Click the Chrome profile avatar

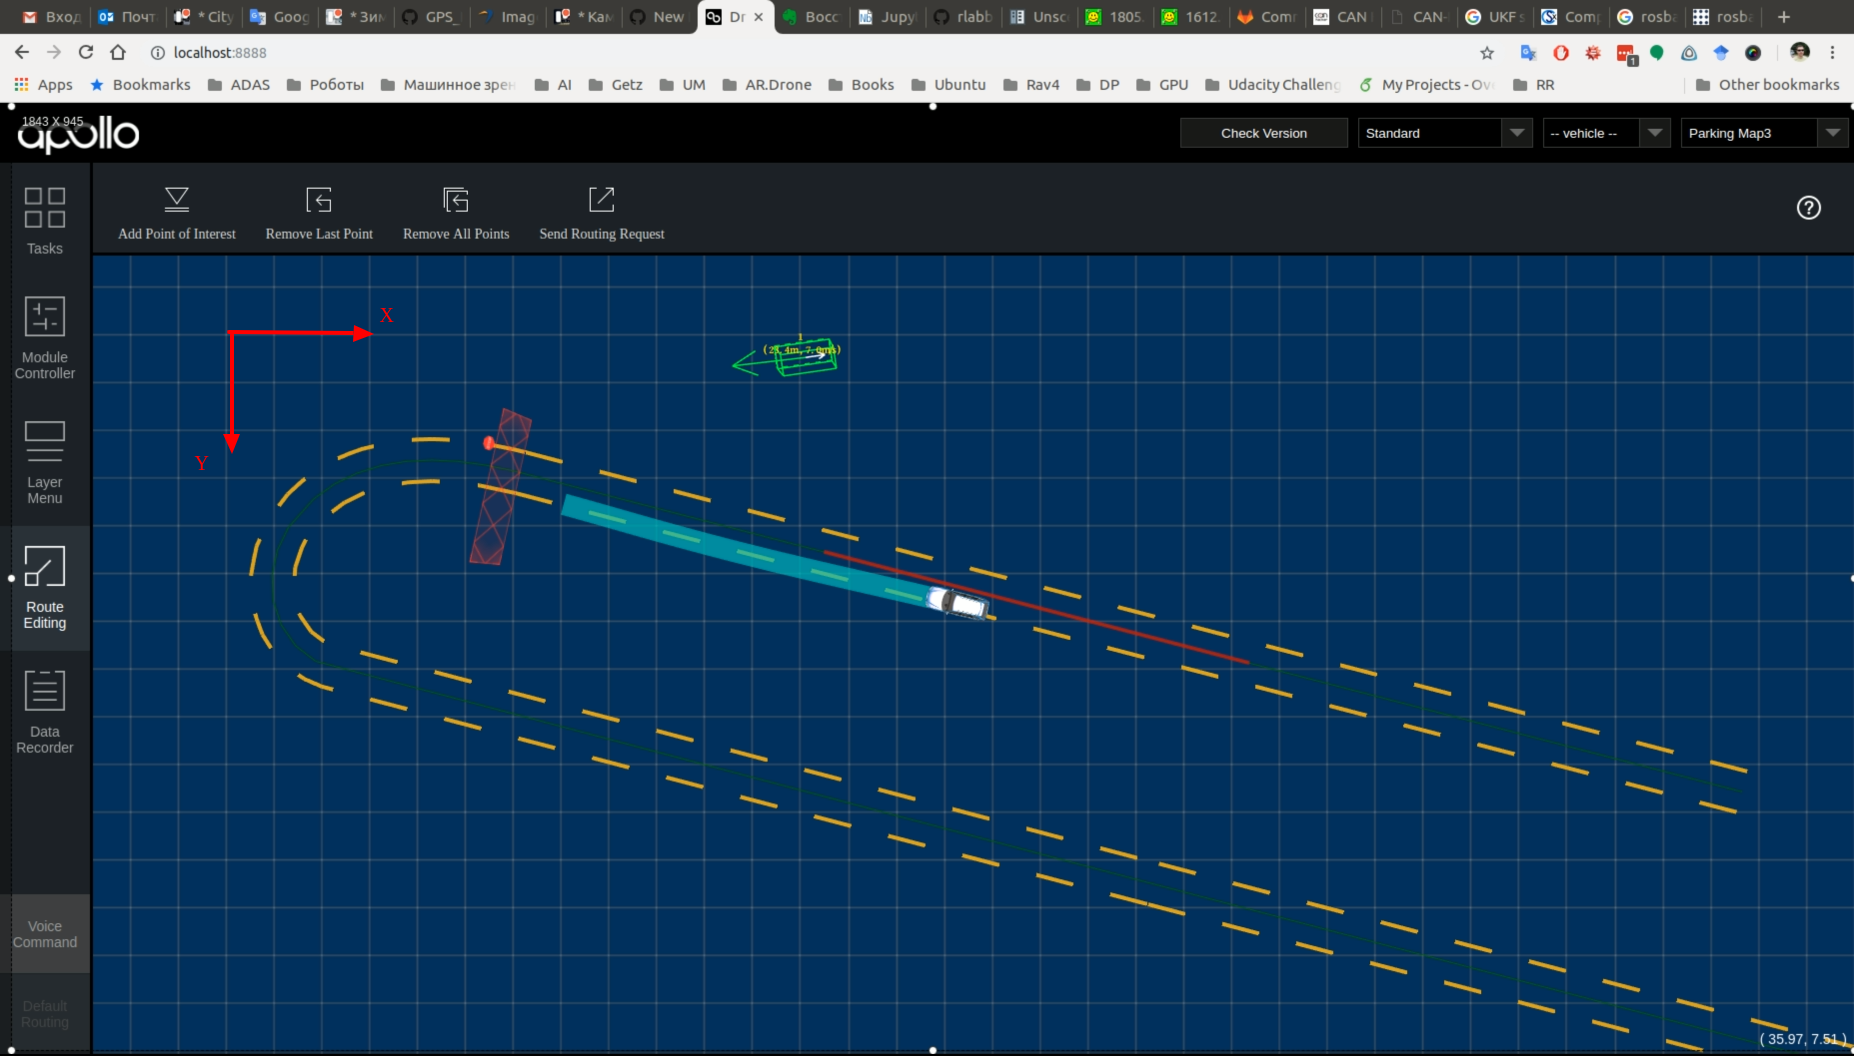pos(1800,52)
